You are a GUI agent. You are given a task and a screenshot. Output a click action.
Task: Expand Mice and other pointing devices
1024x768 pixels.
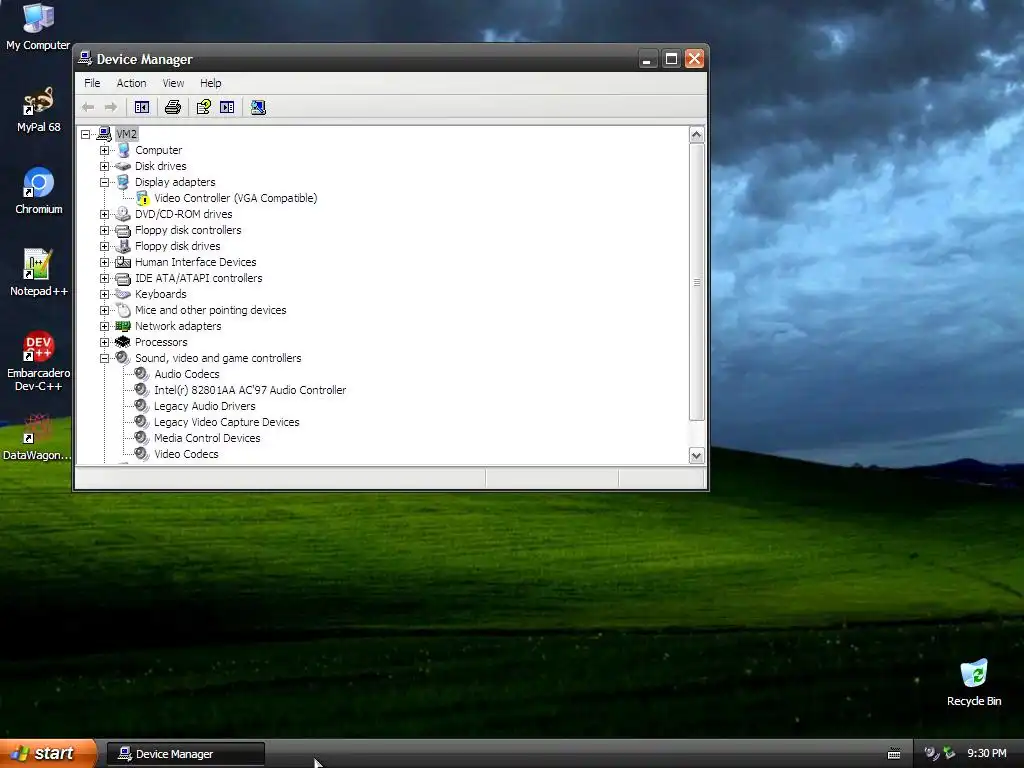[104, 310]
